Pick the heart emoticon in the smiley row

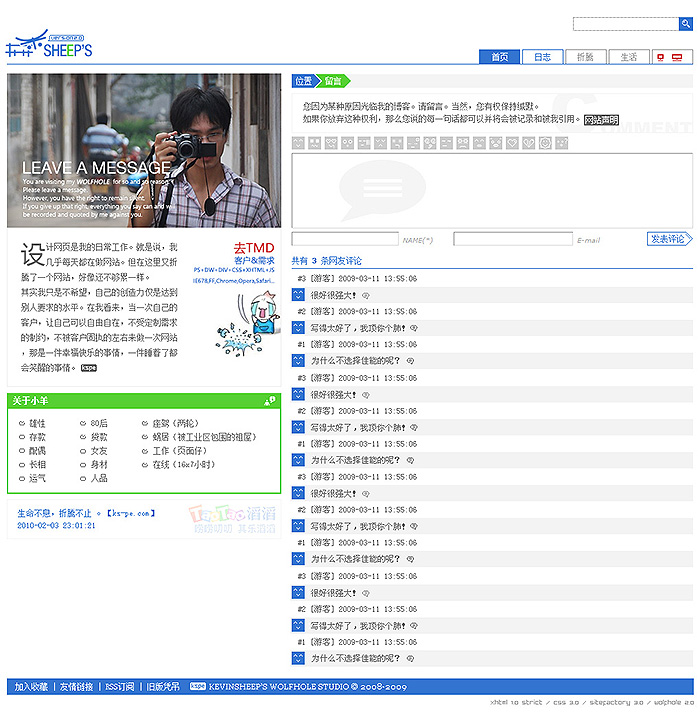pos(513,143)
